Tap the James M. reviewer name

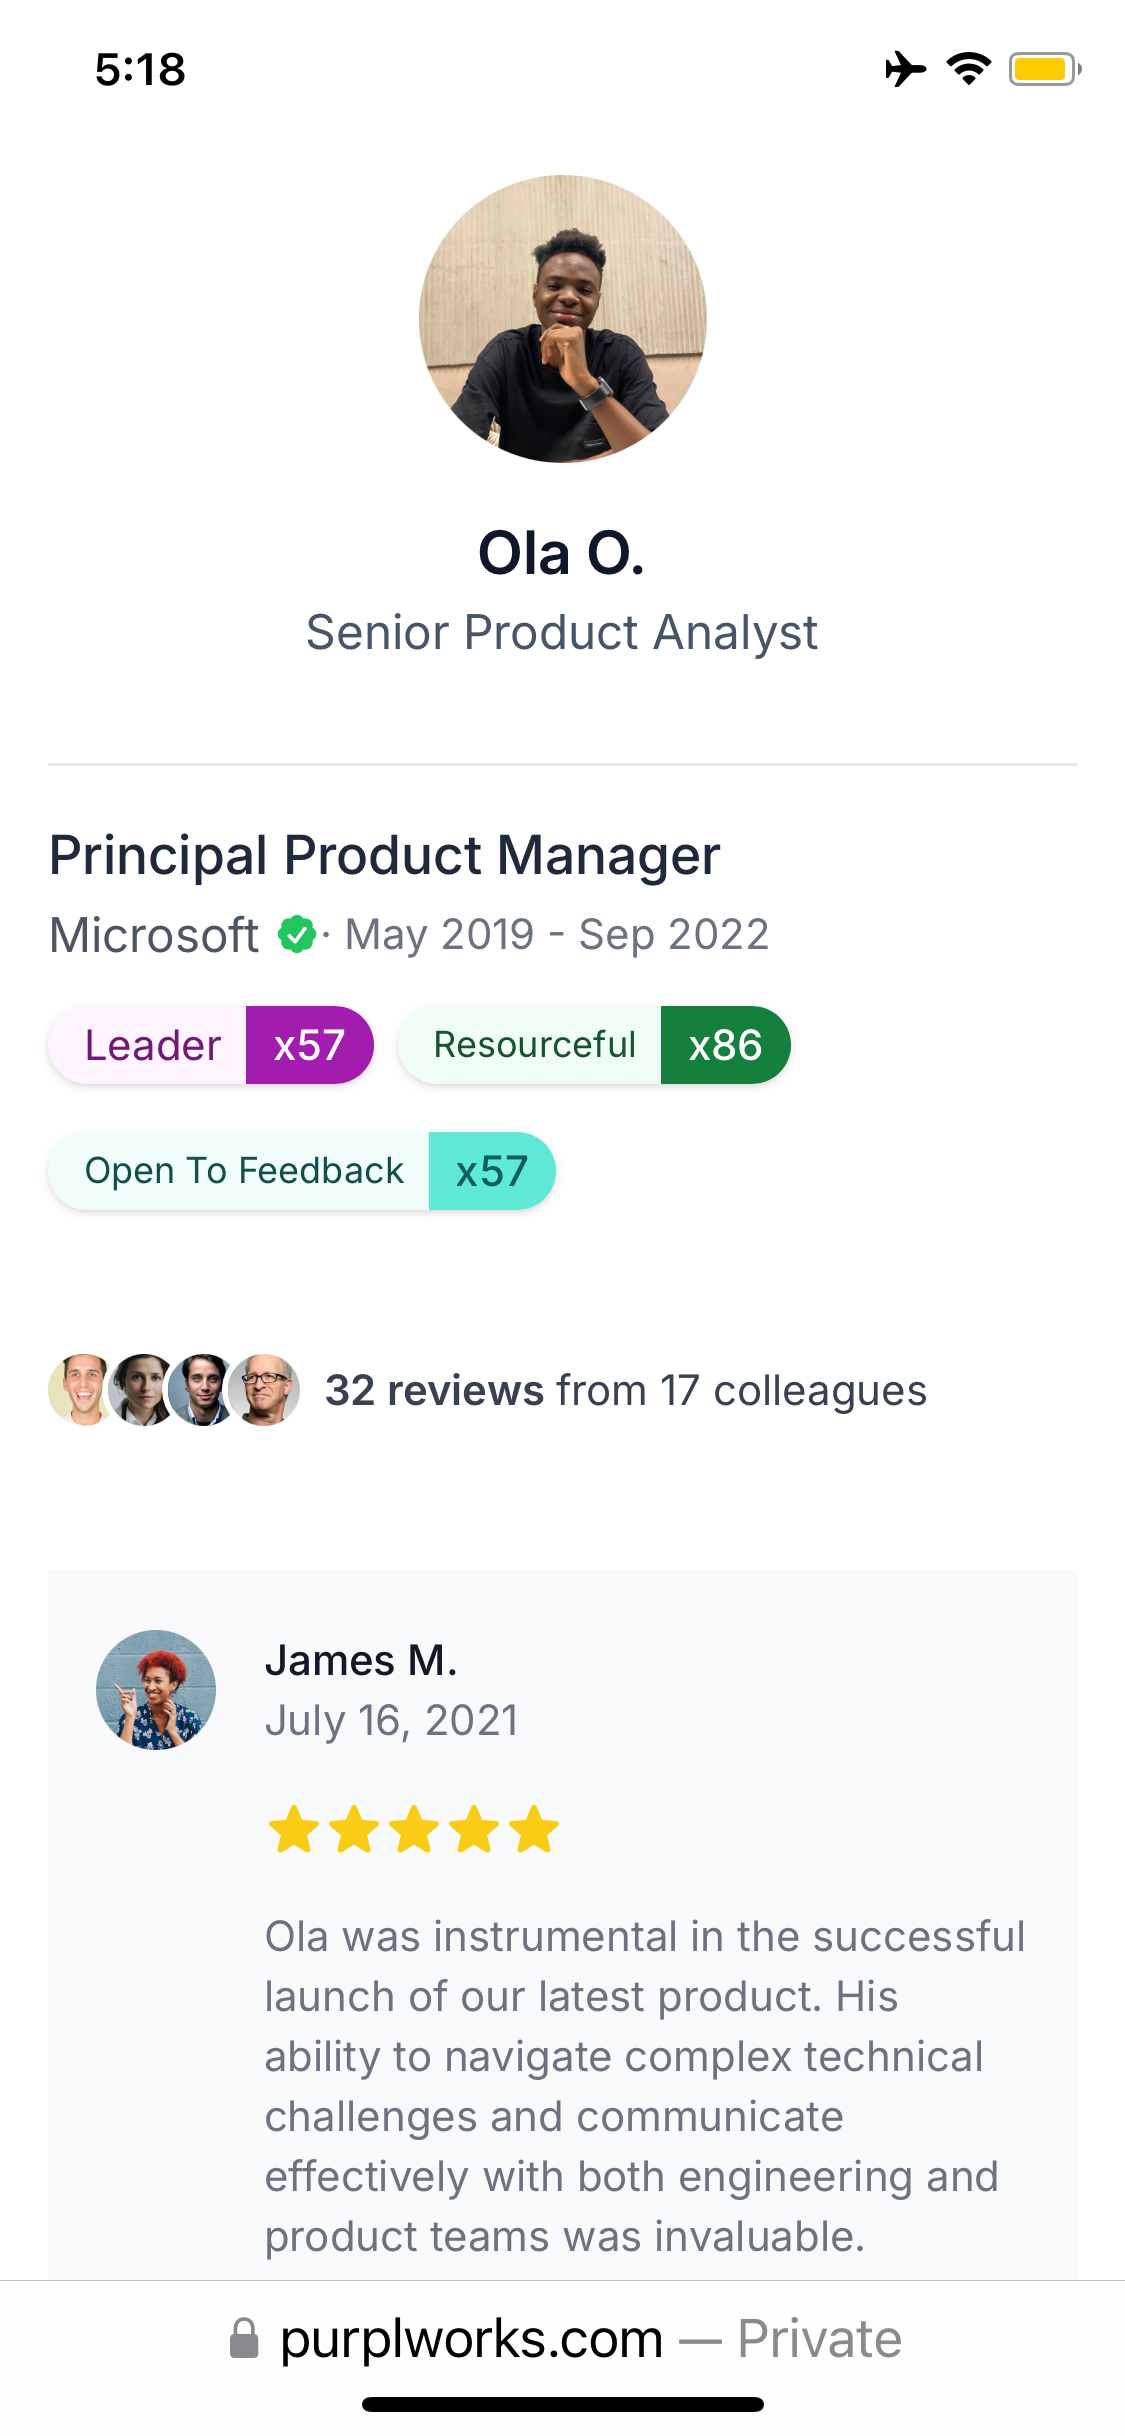pos(360,1660)
